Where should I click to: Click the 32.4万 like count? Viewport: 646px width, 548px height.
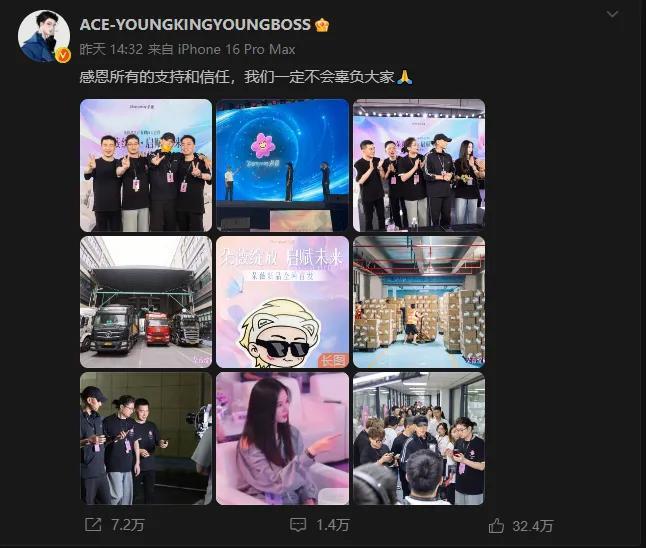pos(532,526)
